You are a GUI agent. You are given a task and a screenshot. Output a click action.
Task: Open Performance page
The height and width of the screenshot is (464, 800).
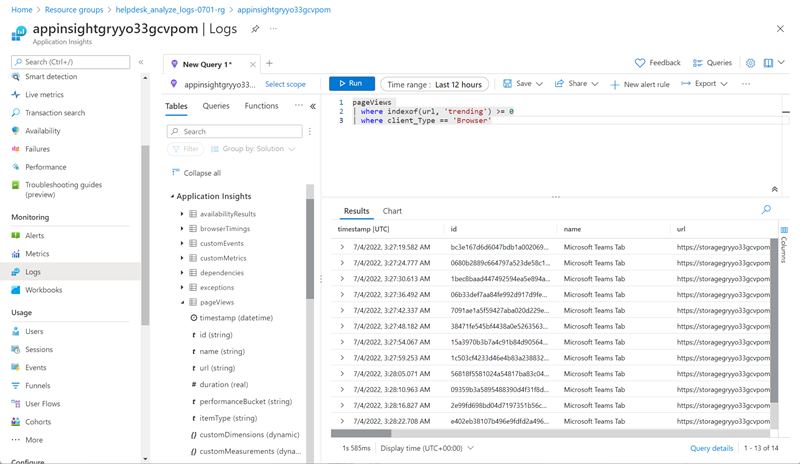(x=46, y=167)
